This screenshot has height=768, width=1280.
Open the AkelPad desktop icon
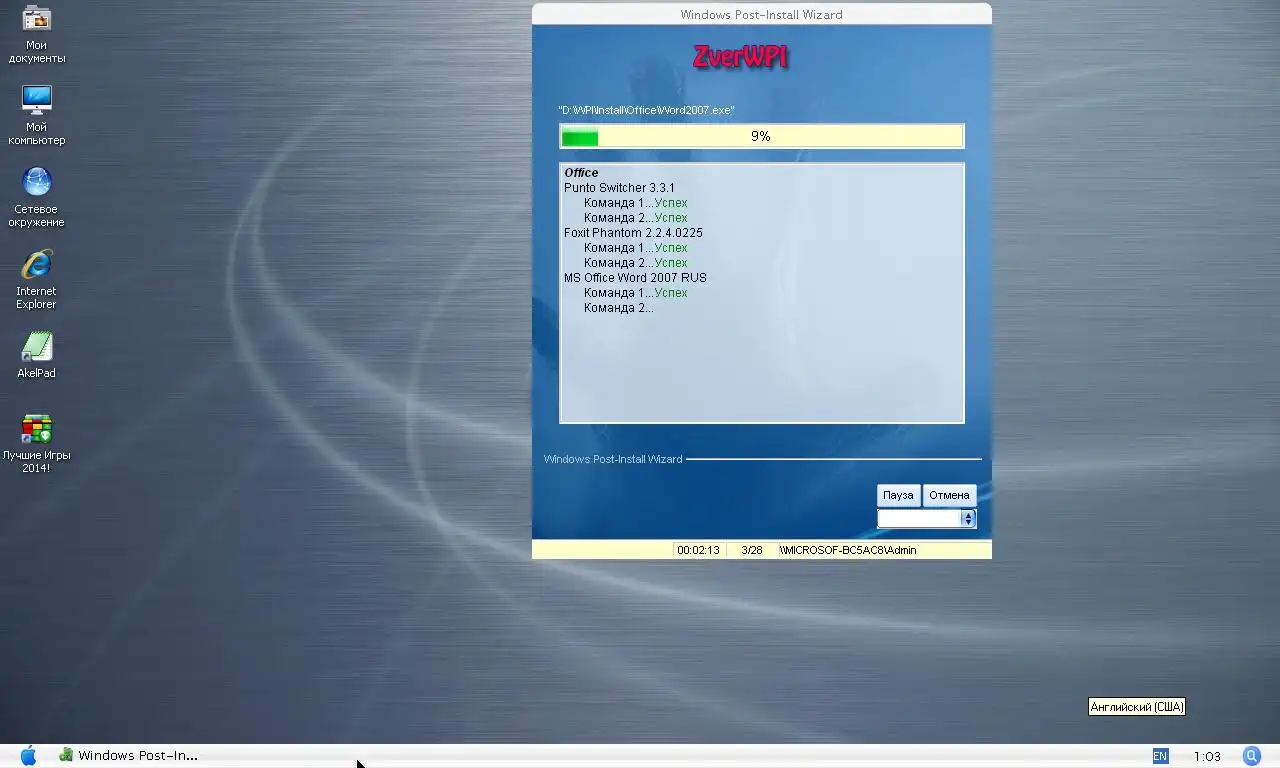(x=37, y=355)
